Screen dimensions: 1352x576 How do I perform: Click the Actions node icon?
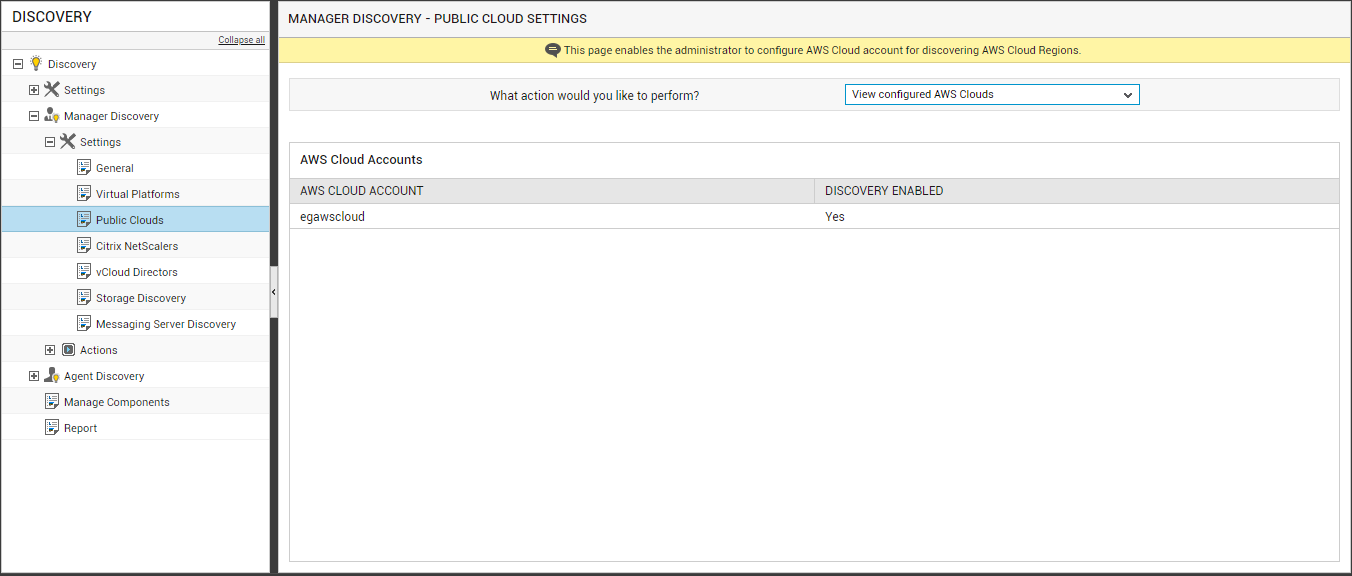point(68,349)
